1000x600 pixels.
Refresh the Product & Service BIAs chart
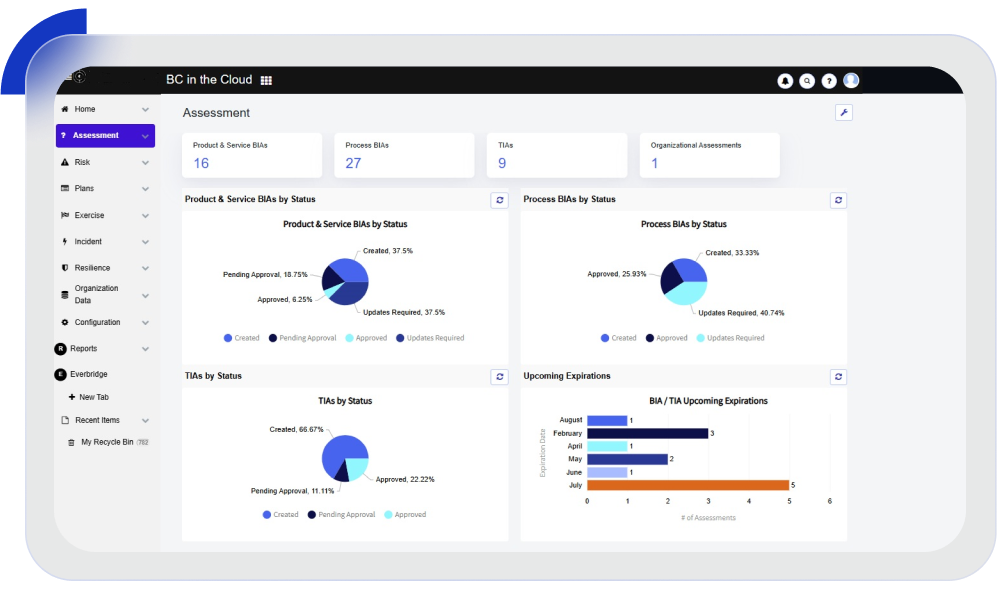coord(500,200)
